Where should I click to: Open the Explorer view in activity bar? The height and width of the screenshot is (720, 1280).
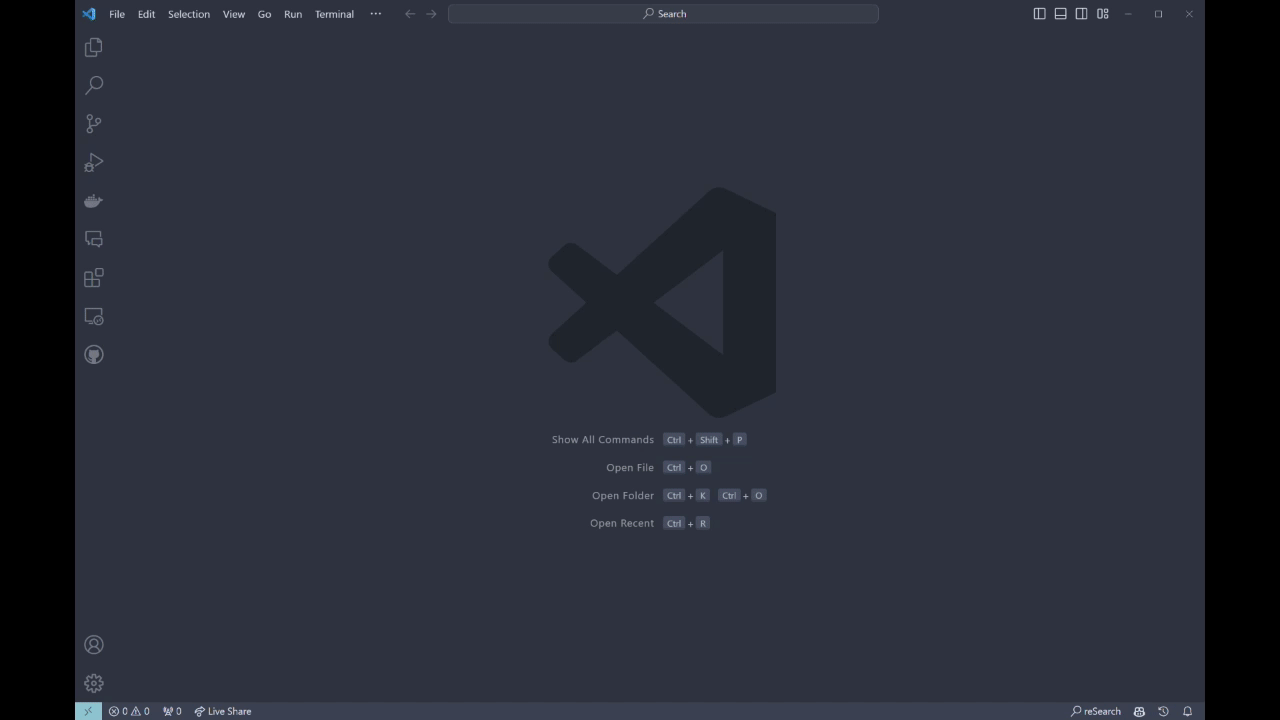(x=94, y=47)
